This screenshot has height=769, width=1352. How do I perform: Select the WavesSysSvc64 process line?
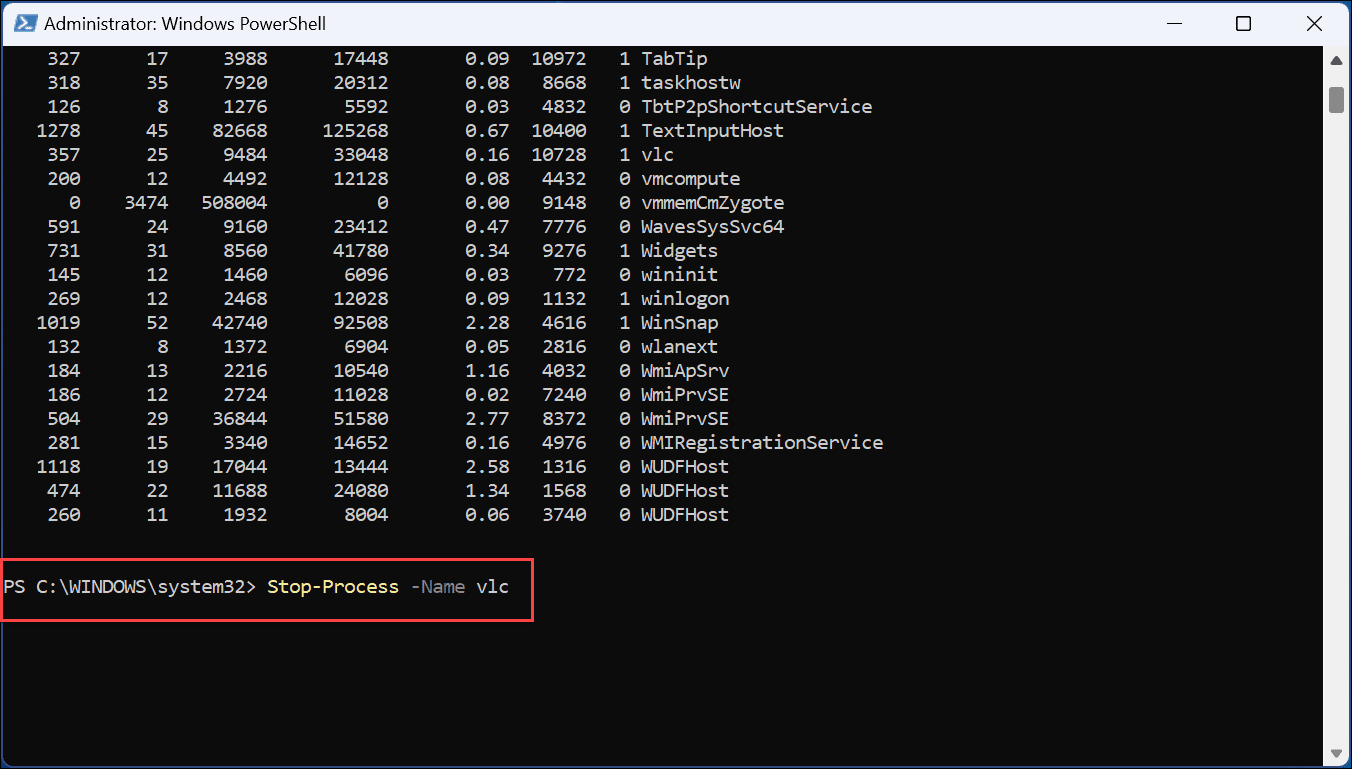(713, 226)
